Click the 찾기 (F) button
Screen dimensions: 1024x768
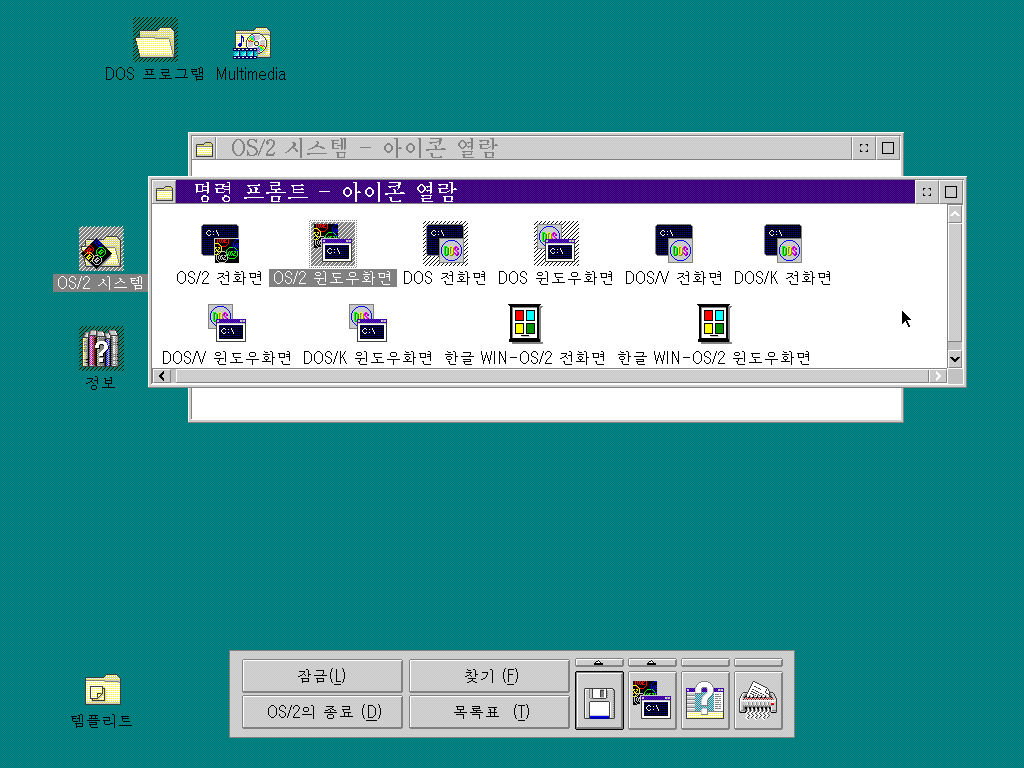(x=489, y=676)
